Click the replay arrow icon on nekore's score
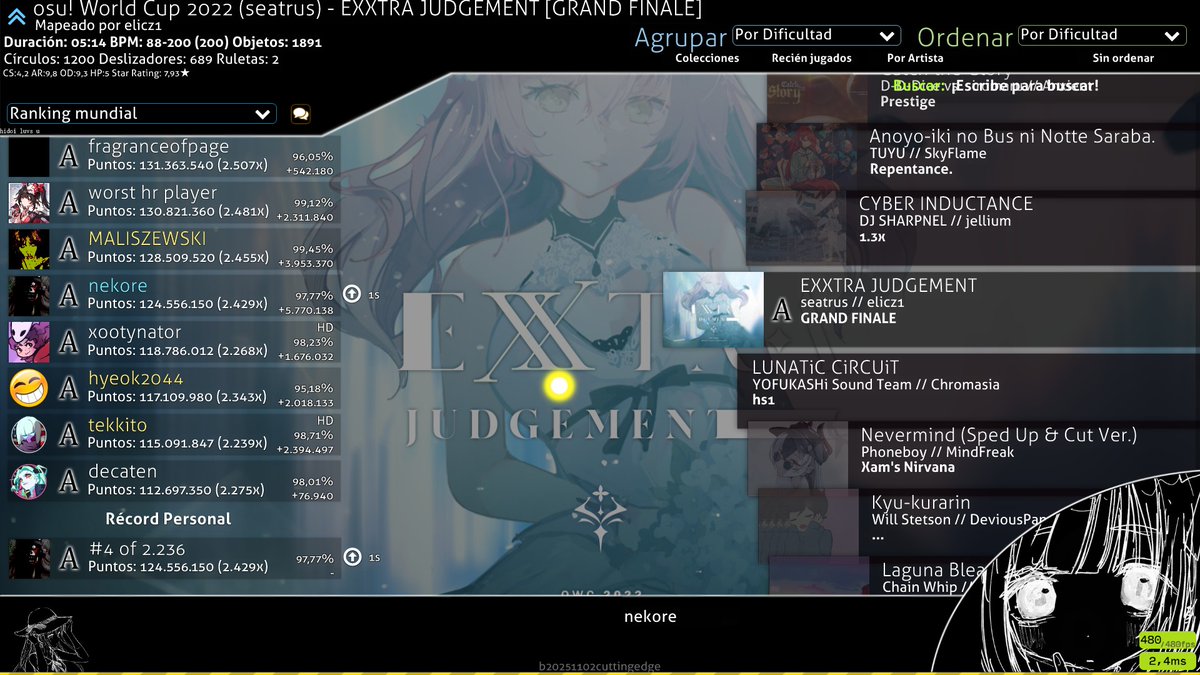This screenshot has width=1200, height=675. [352, 294]
